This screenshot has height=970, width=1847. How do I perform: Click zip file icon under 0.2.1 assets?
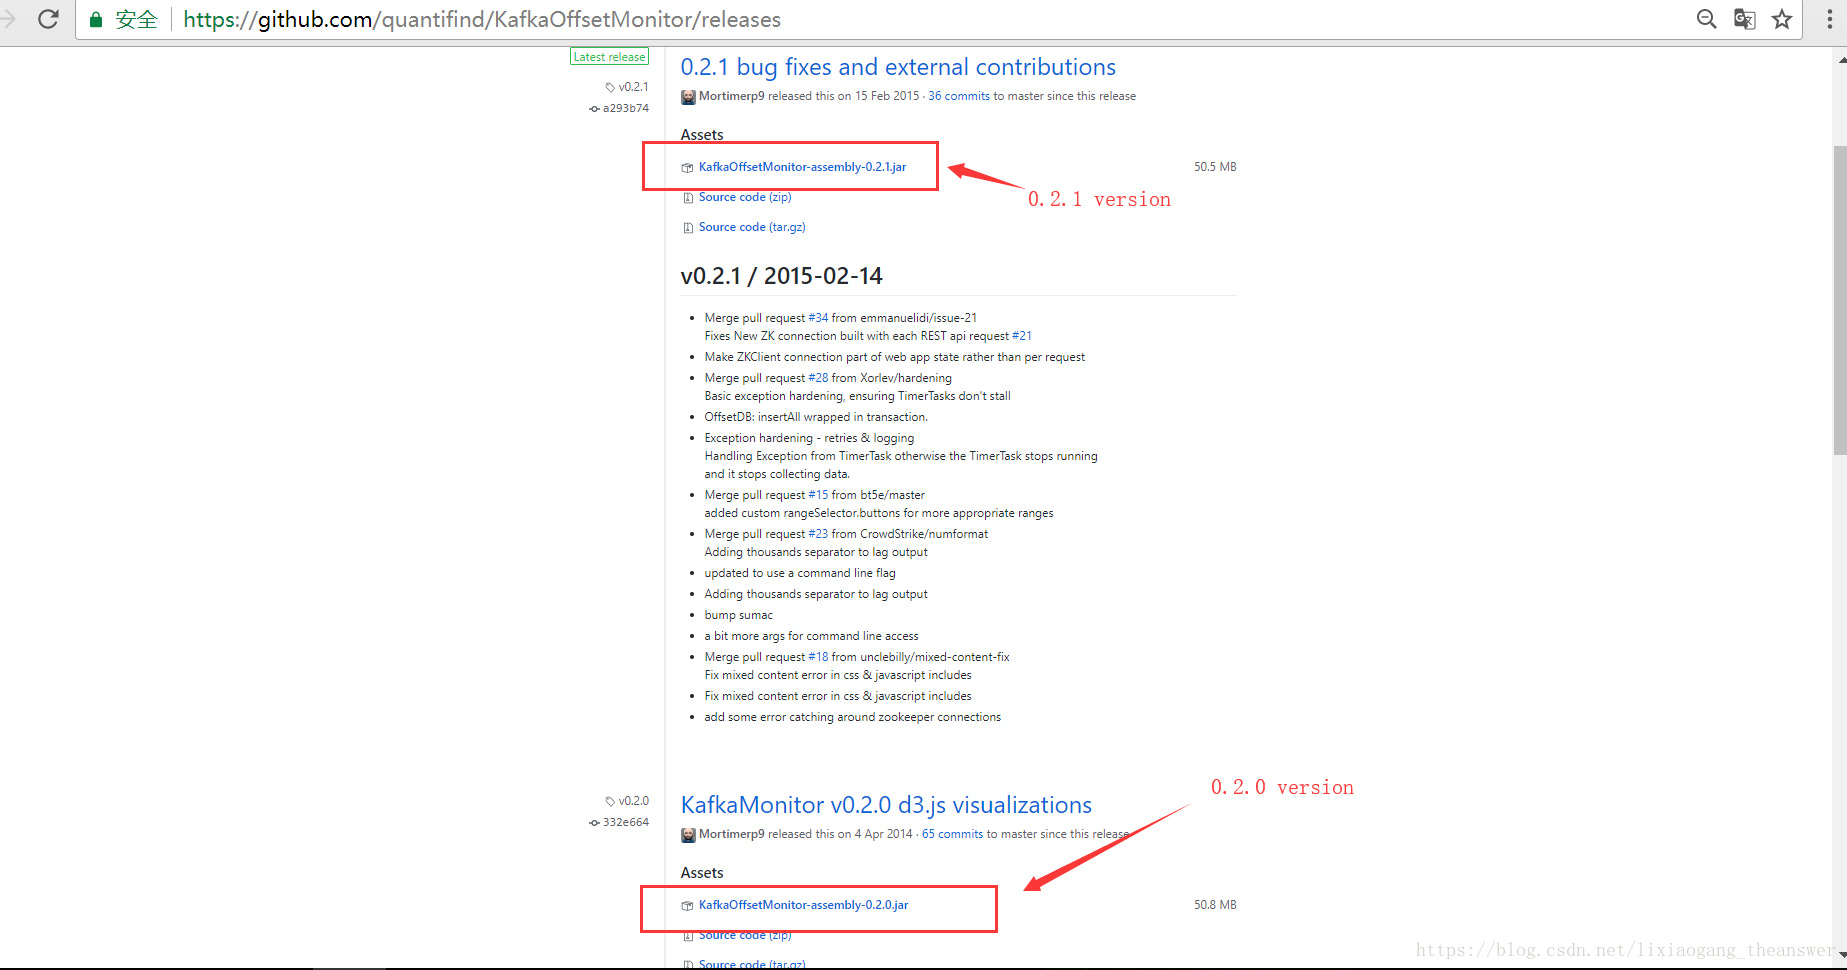(687, 198)
